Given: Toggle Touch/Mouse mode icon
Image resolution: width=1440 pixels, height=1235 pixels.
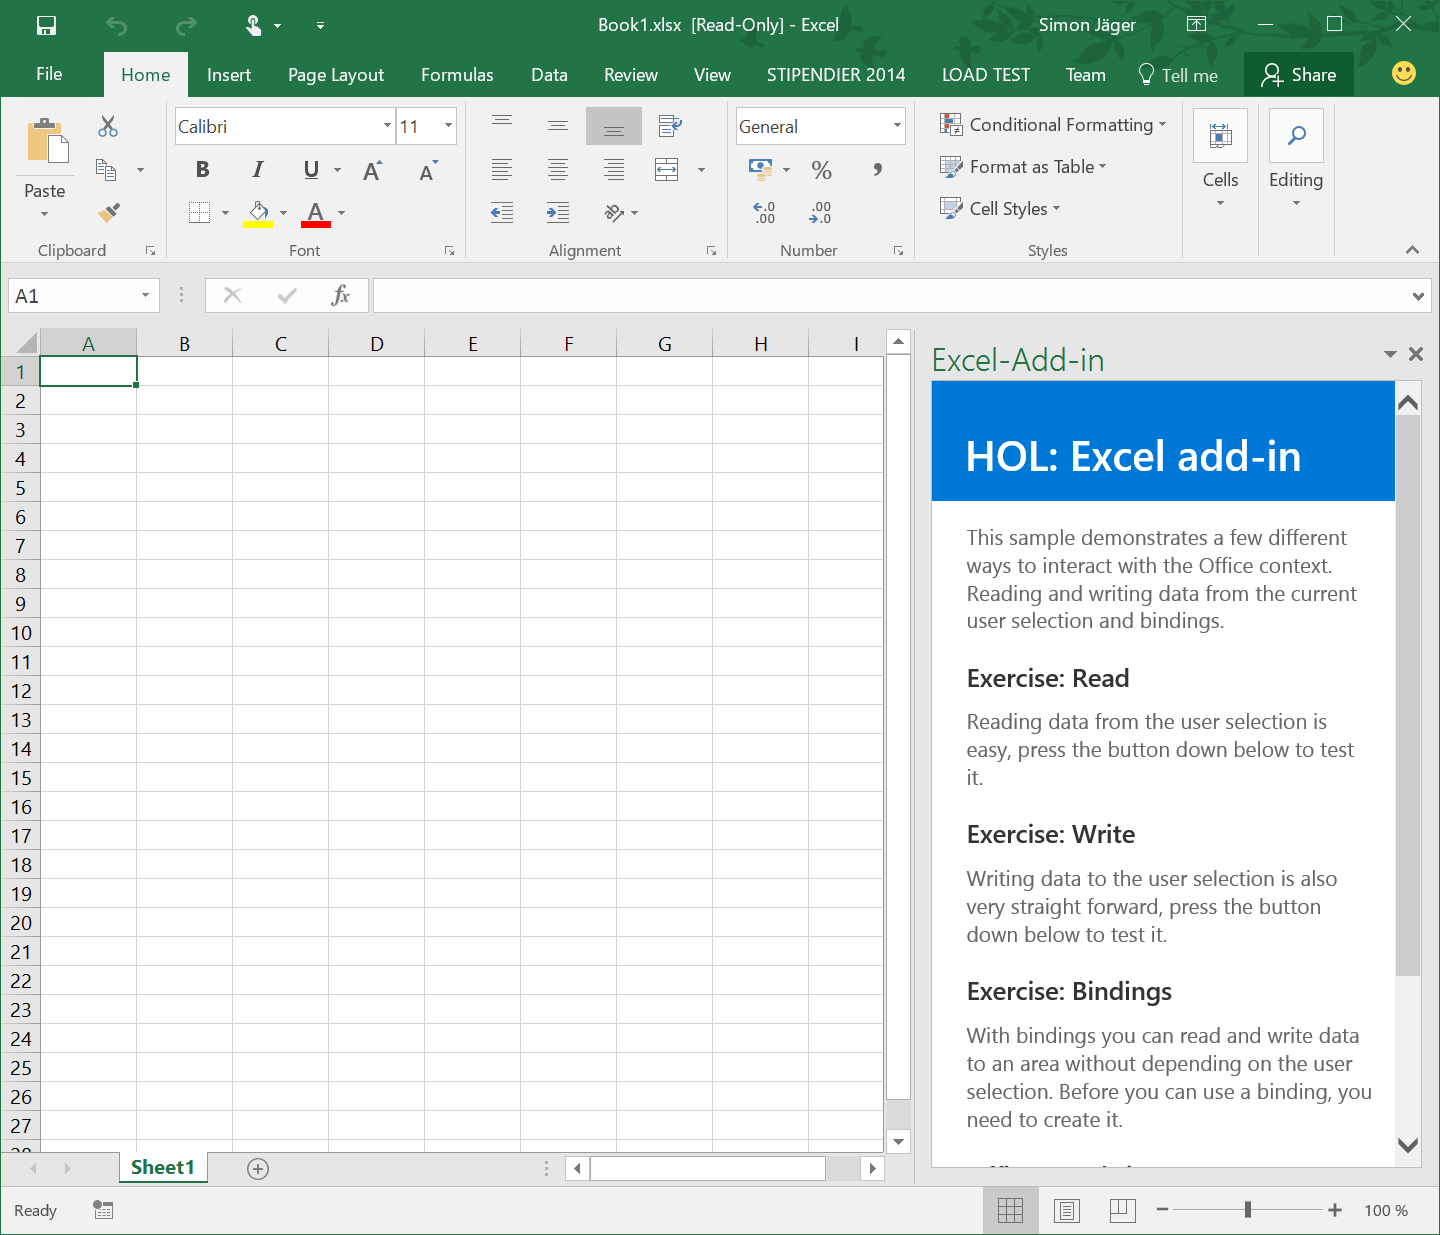Looking at the screenshot, I should (x=254, y=25).
